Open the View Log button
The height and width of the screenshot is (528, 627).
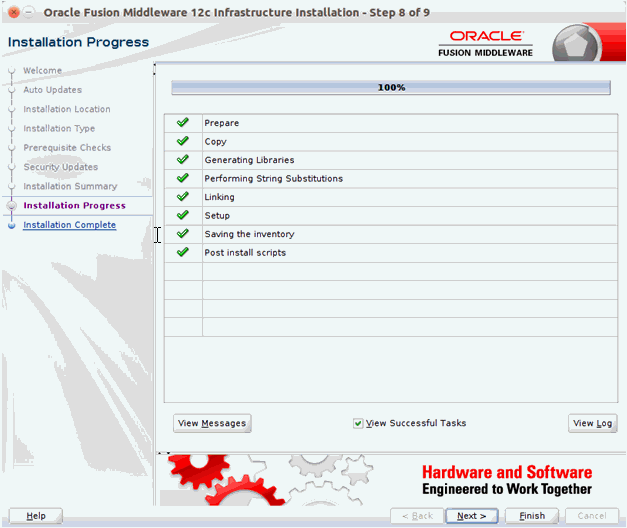pyautogui.click(x=593, y=423)
